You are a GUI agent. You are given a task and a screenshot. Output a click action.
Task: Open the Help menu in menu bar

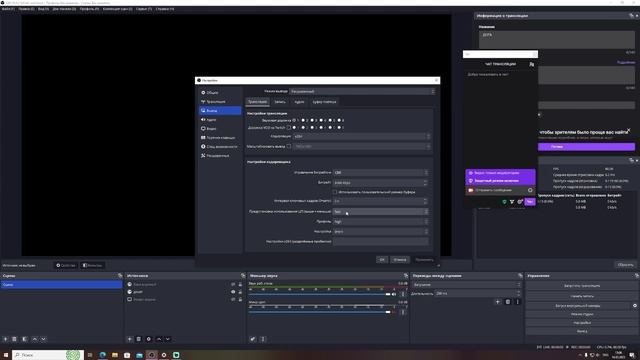(164, 9)
